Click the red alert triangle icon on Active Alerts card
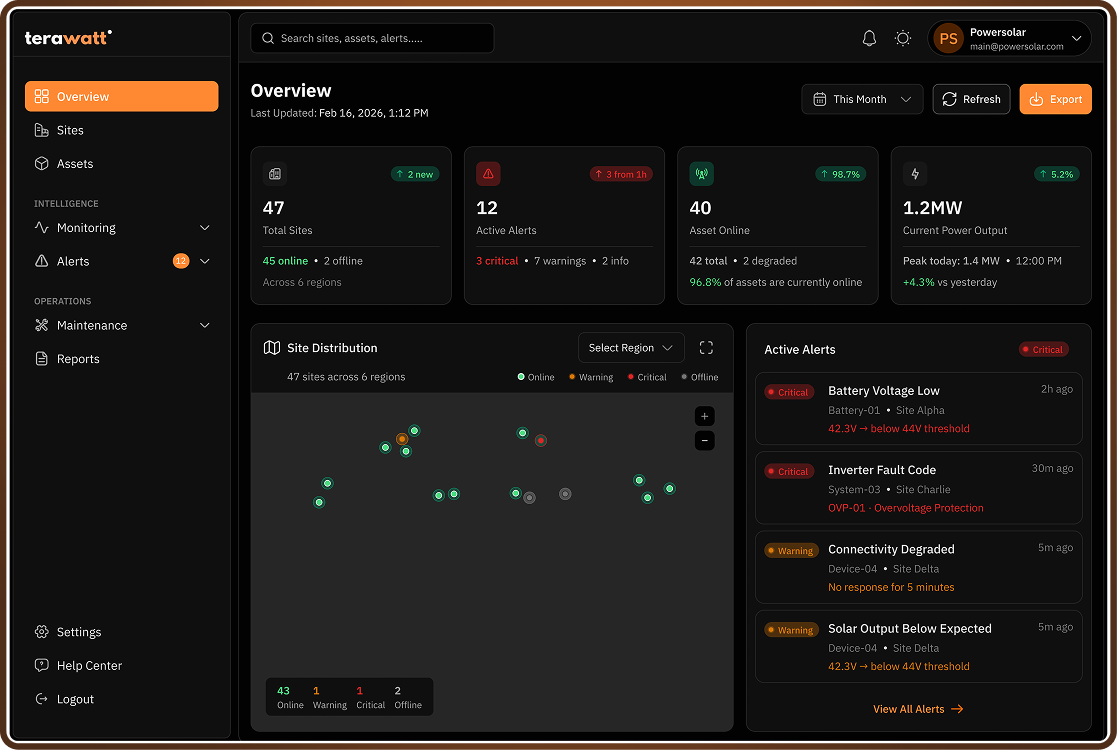The height and width of the screenshot is (750, 1117). point(488,173)
